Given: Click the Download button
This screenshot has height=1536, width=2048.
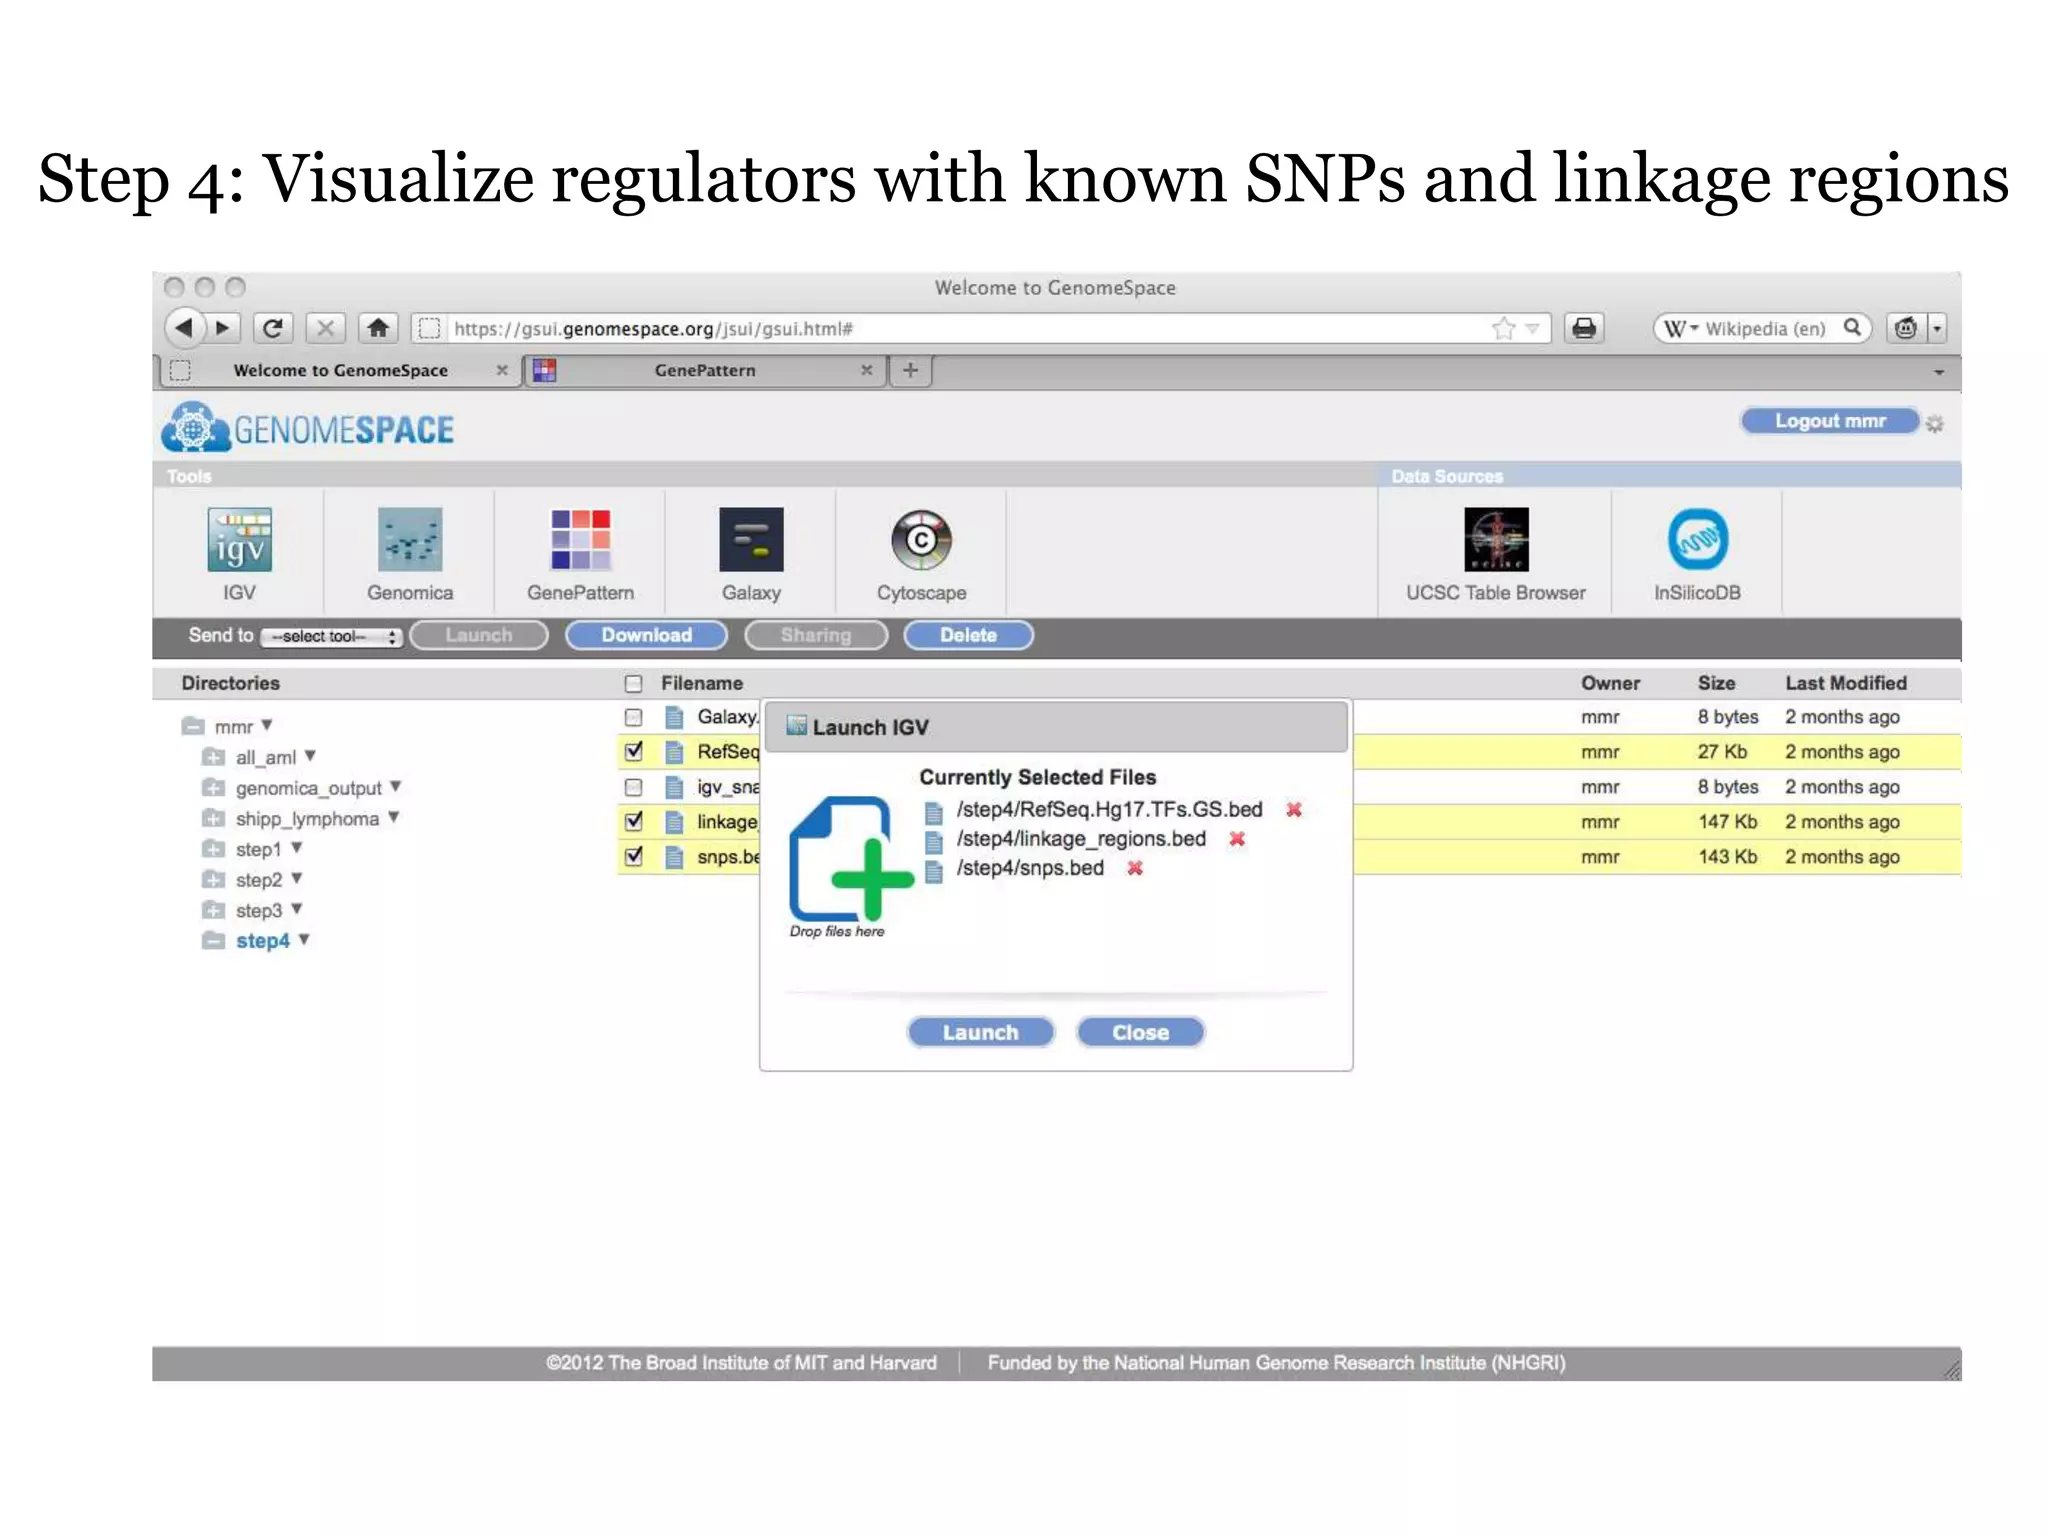Looking at the screenshot, I should pos(646,635).
